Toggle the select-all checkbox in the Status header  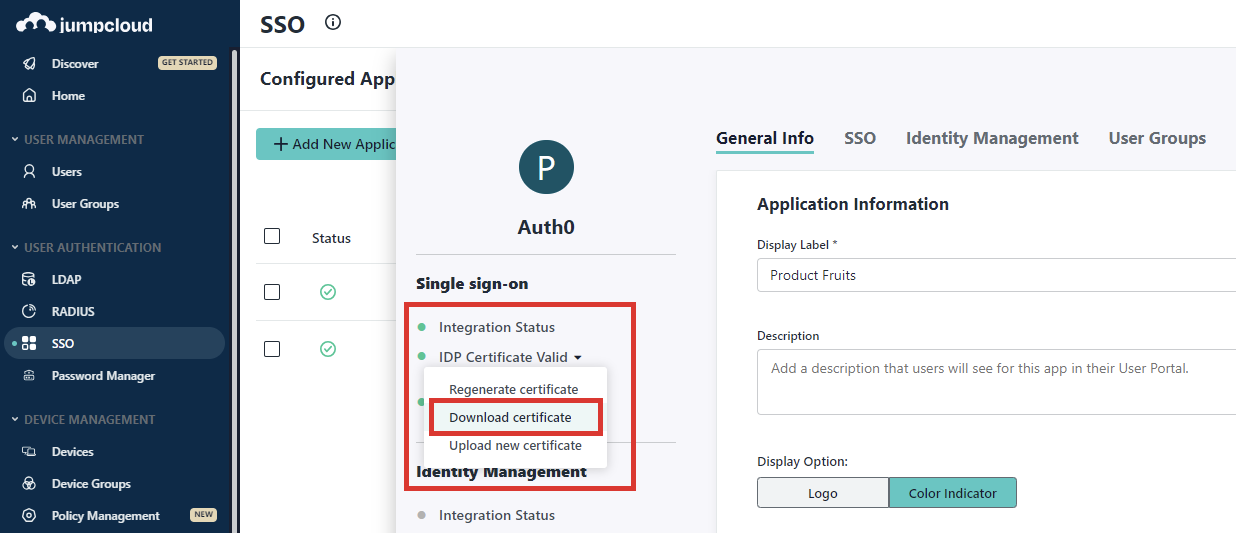pos(272,236)
